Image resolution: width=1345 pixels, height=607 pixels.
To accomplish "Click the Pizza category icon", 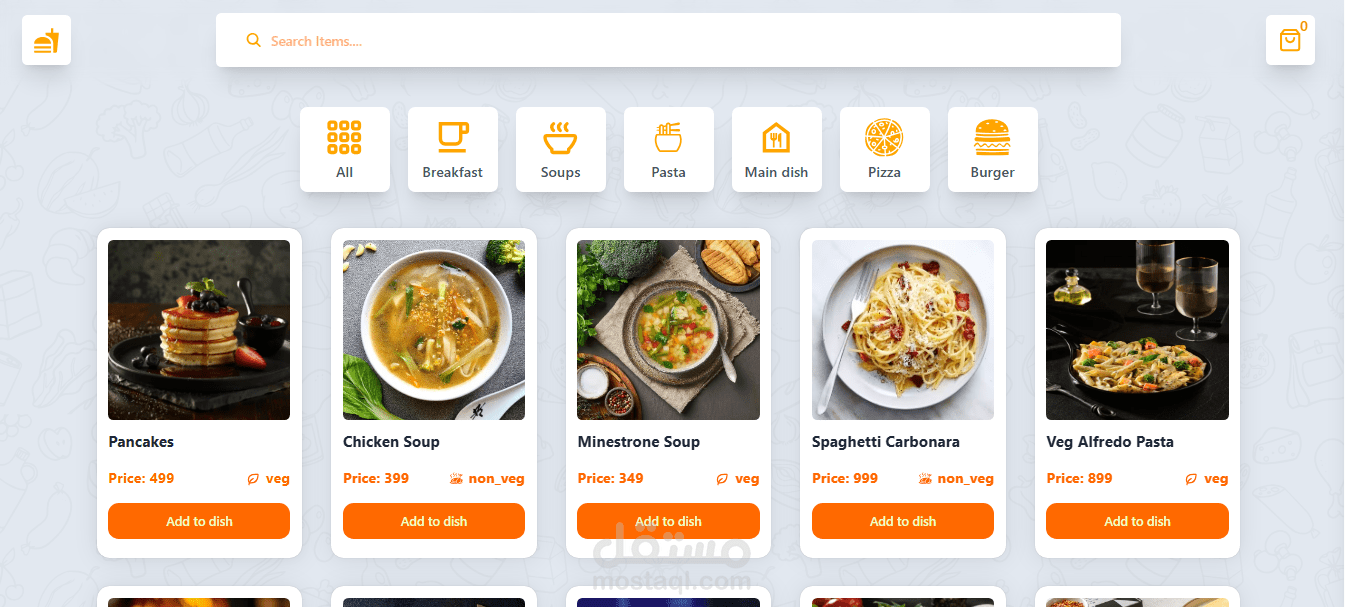I will (884, 138).
